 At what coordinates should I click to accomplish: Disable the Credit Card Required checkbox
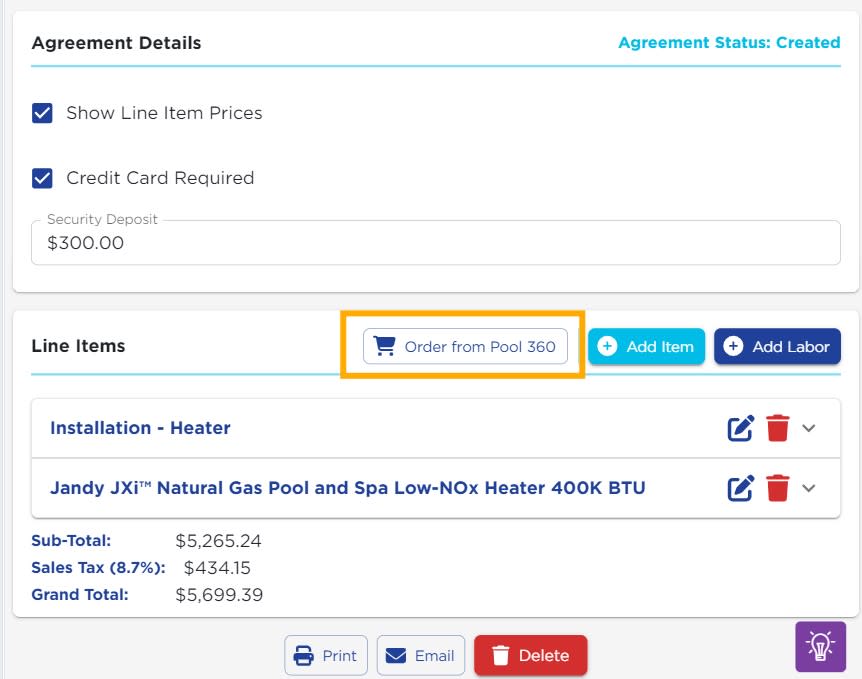tap(42, 178)
